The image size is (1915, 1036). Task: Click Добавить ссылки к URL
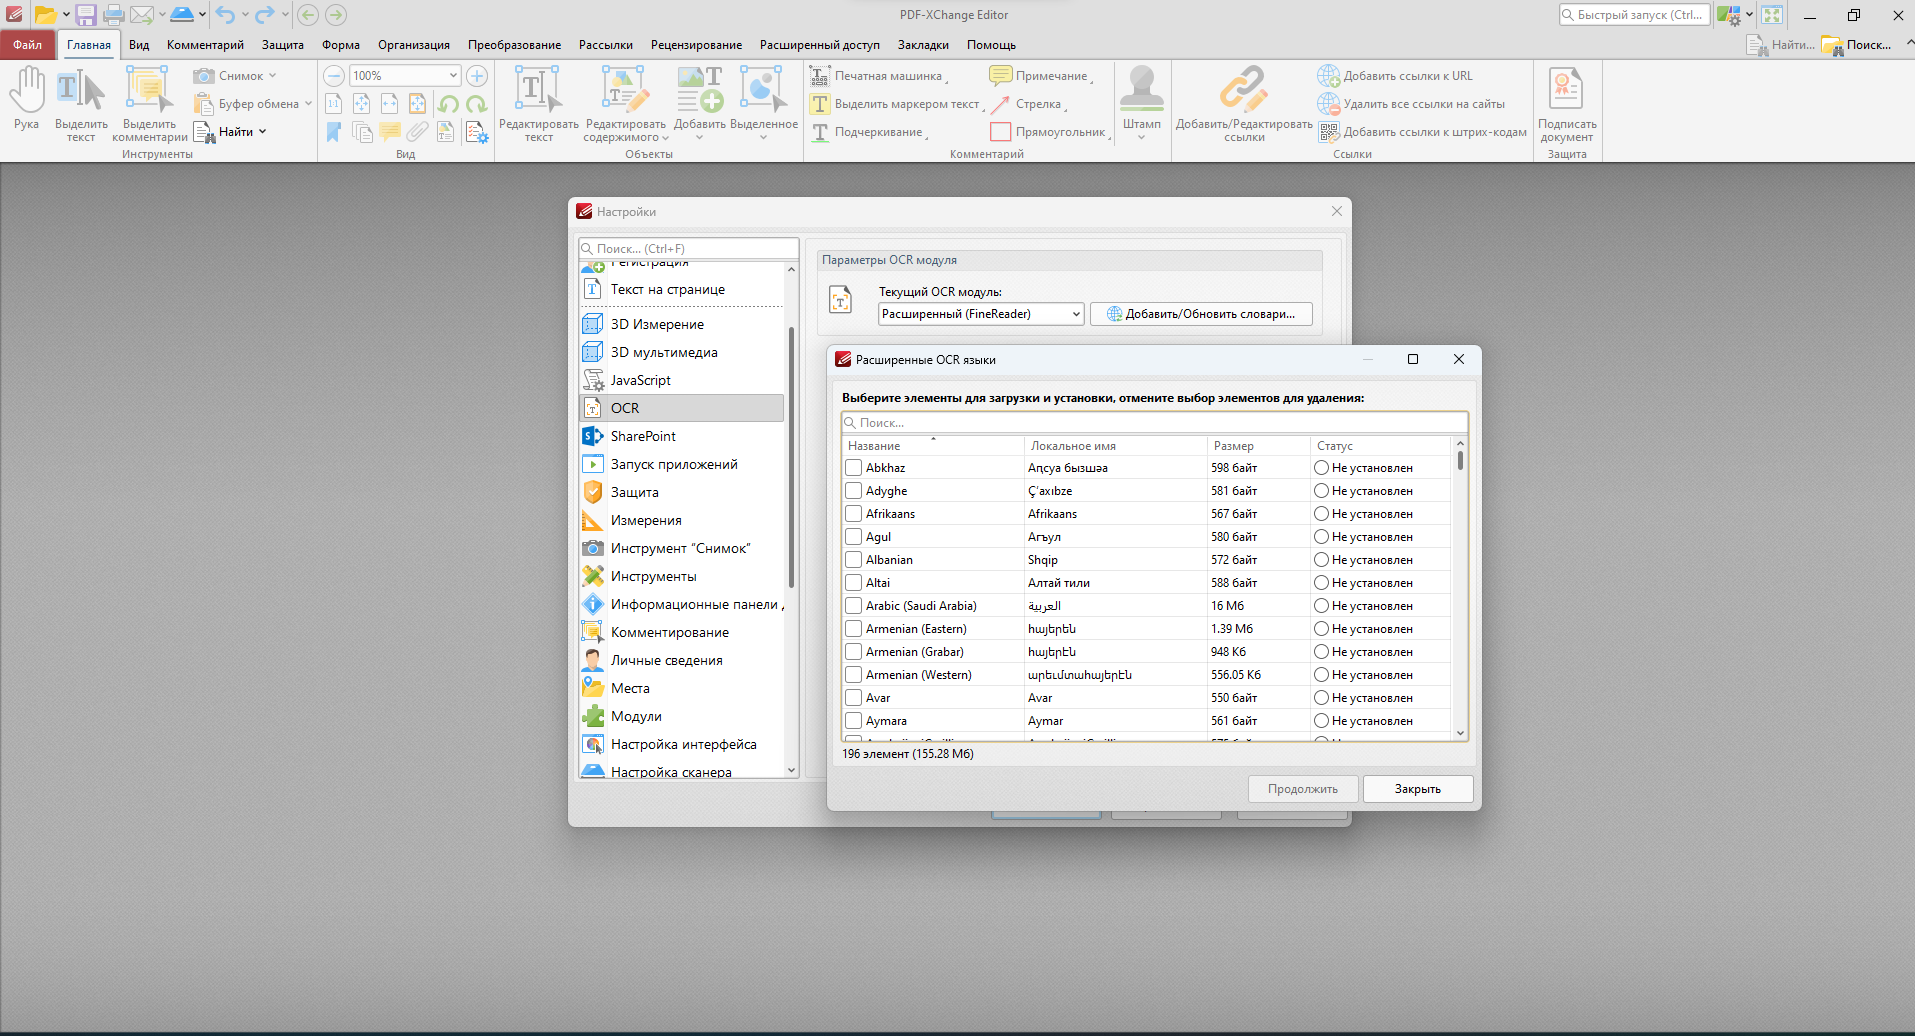point(1395,76)
